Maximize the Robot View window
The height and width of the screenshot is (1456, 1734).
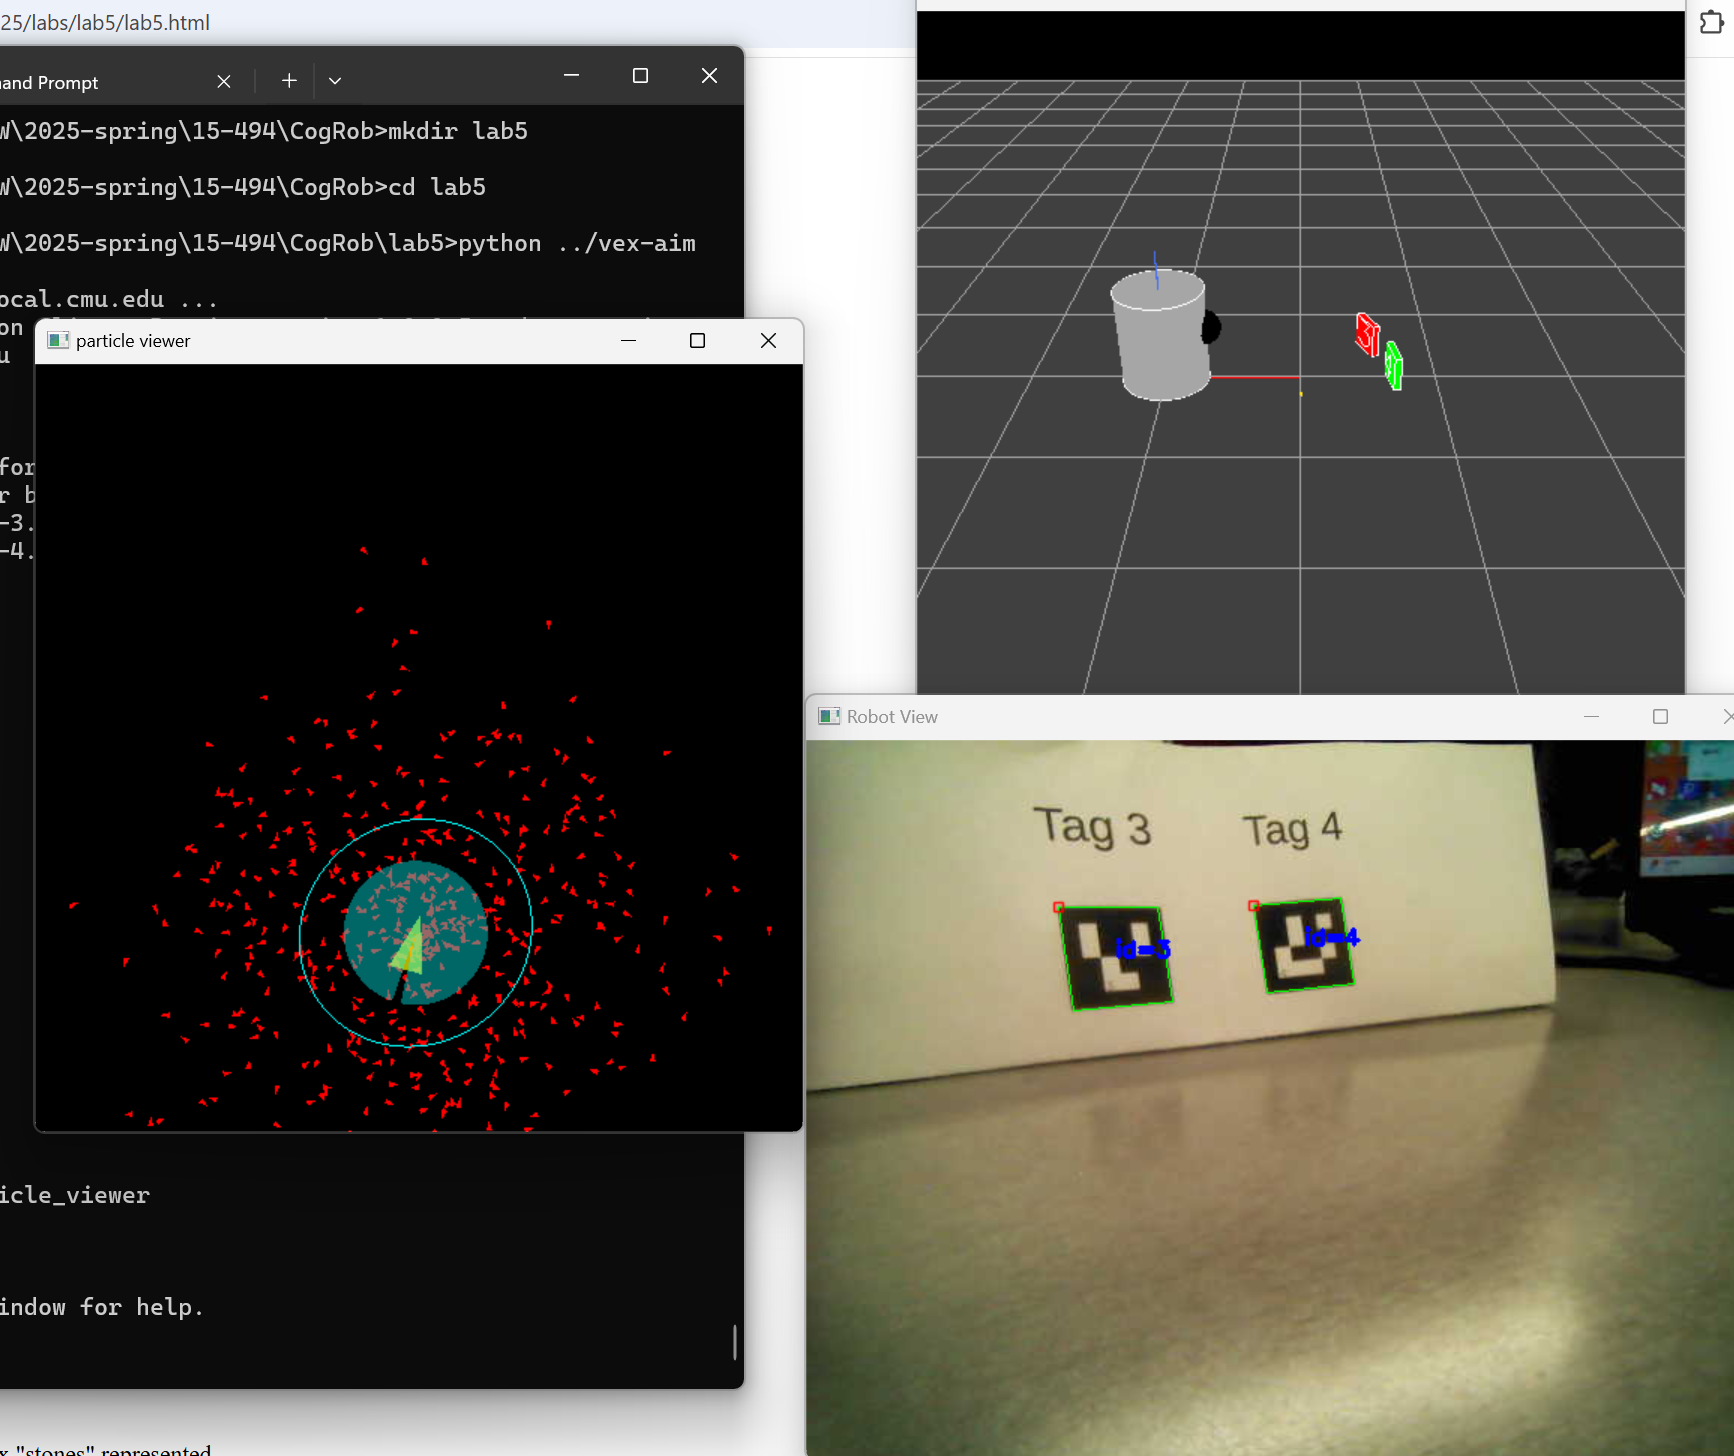click(1660, 717)
